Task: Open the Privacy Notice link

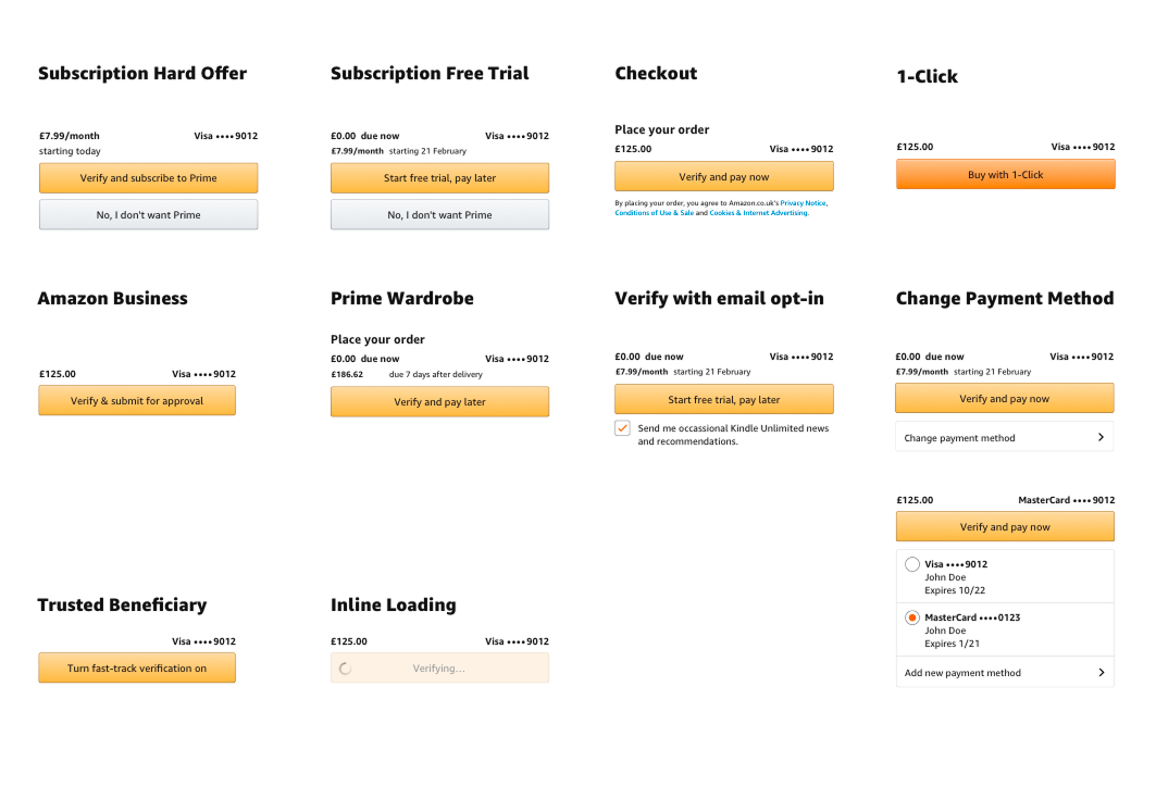Action: click(x=803, y=202)
